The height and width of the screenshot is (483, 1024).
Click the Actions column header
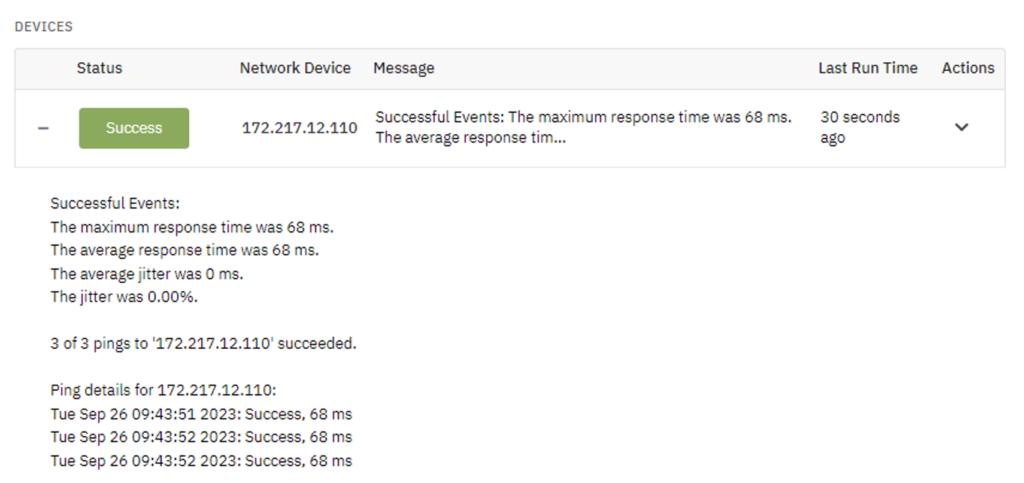pos(968,68)
